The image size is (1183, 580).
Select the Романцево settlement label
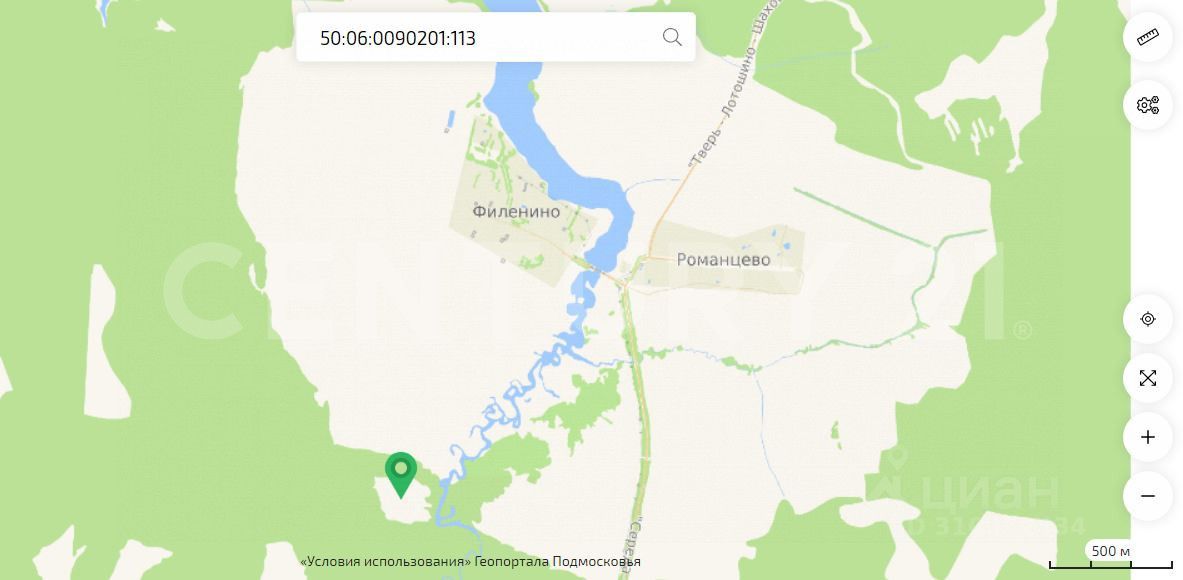(724, 260)
